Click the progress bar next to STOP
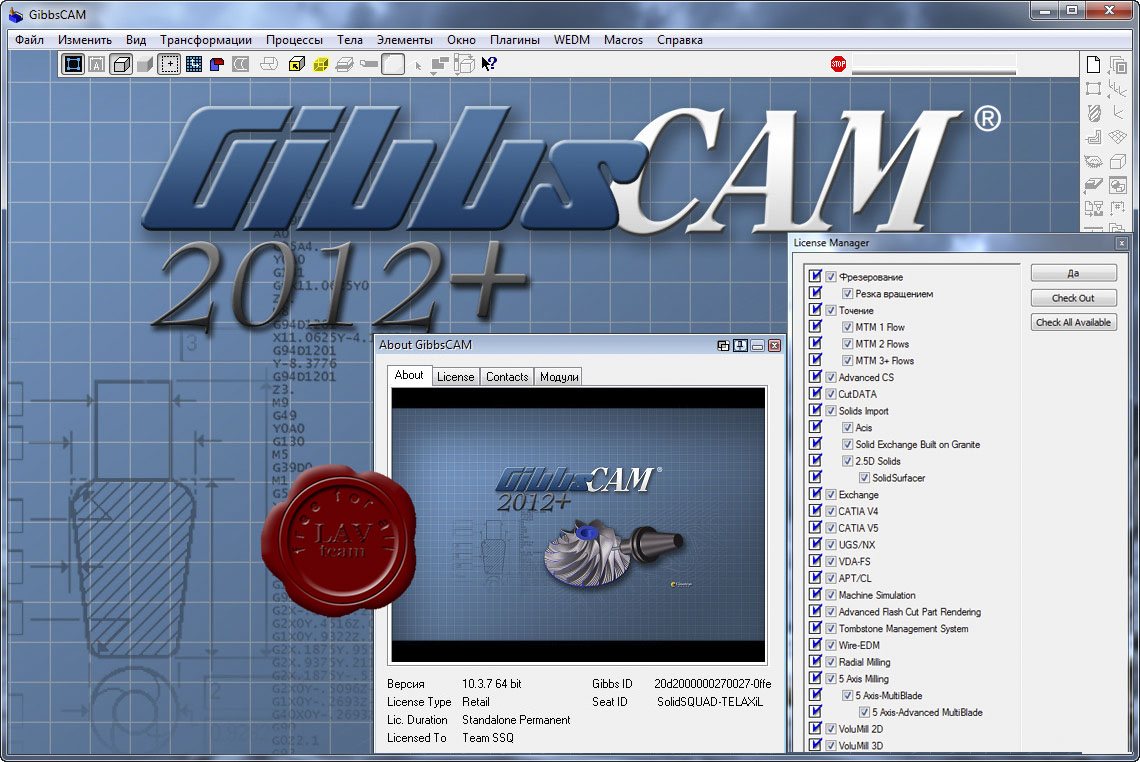 tap(934, 65)
